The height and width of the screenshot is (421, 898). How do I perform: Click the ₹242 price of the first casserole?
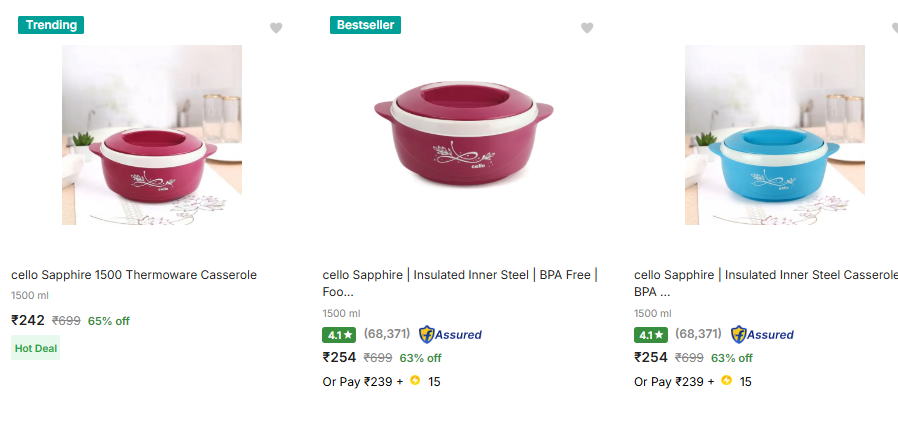[28, 321]
